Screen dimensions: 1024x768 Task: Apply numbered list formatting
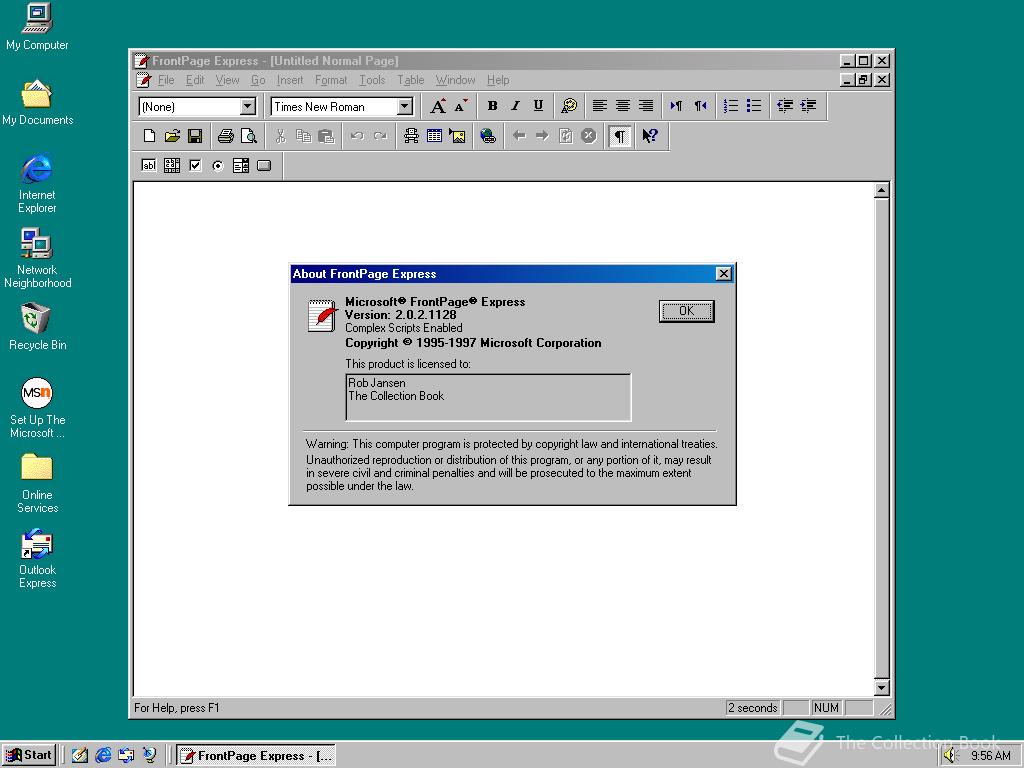click(731, 106)
